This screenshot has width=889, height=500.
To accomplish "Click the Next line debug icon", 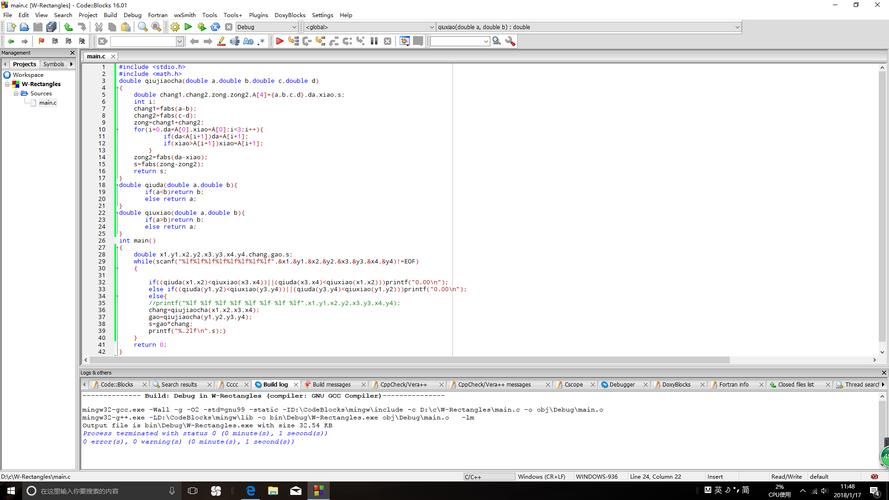I will (307, 41).
